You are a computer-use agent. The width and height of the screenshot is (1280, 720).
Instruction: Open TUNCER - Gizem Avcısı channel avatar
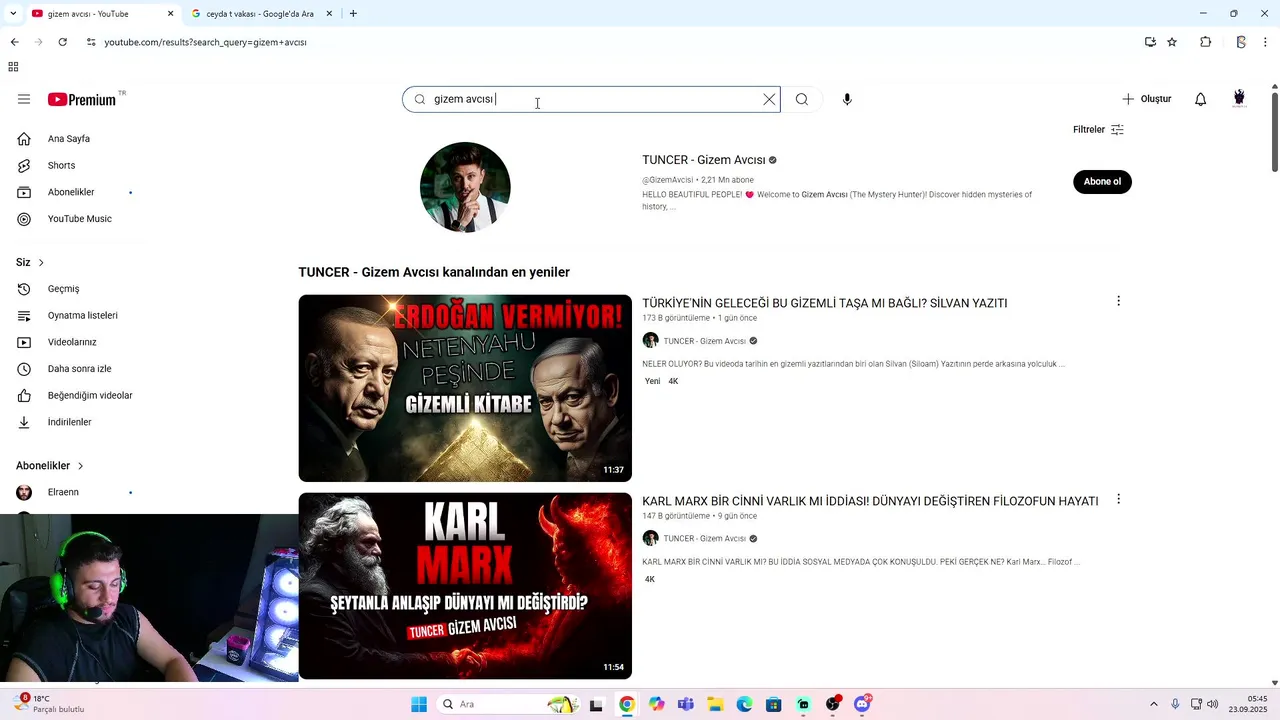tap(465, 187)
